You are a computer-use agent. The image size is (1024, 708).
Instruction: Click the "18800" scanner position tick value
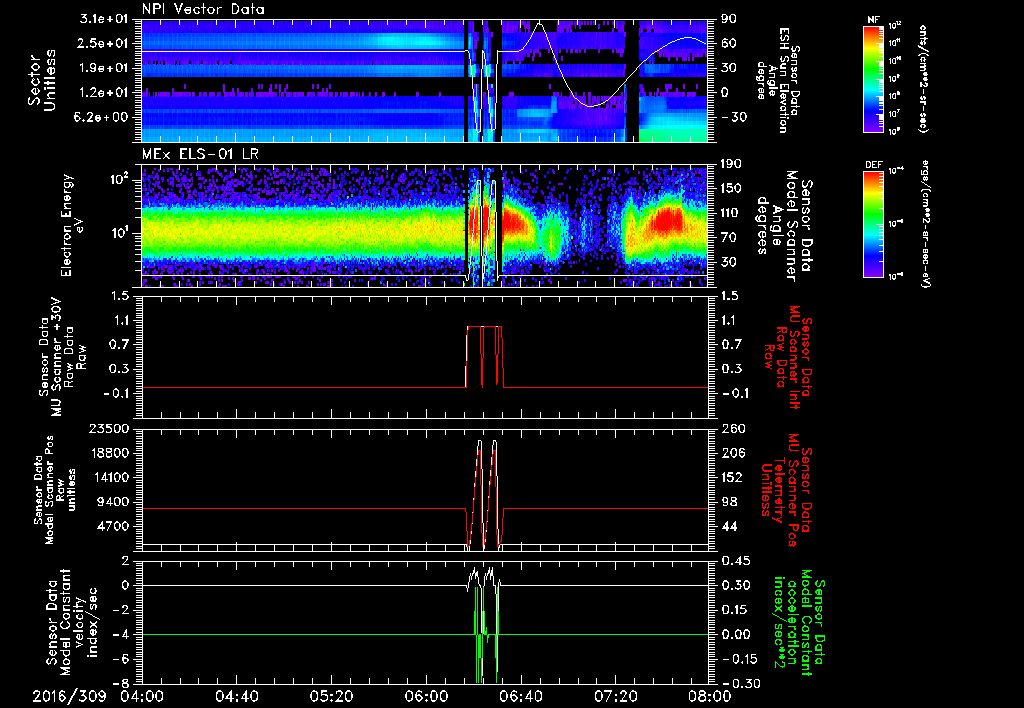click(110, 453)
